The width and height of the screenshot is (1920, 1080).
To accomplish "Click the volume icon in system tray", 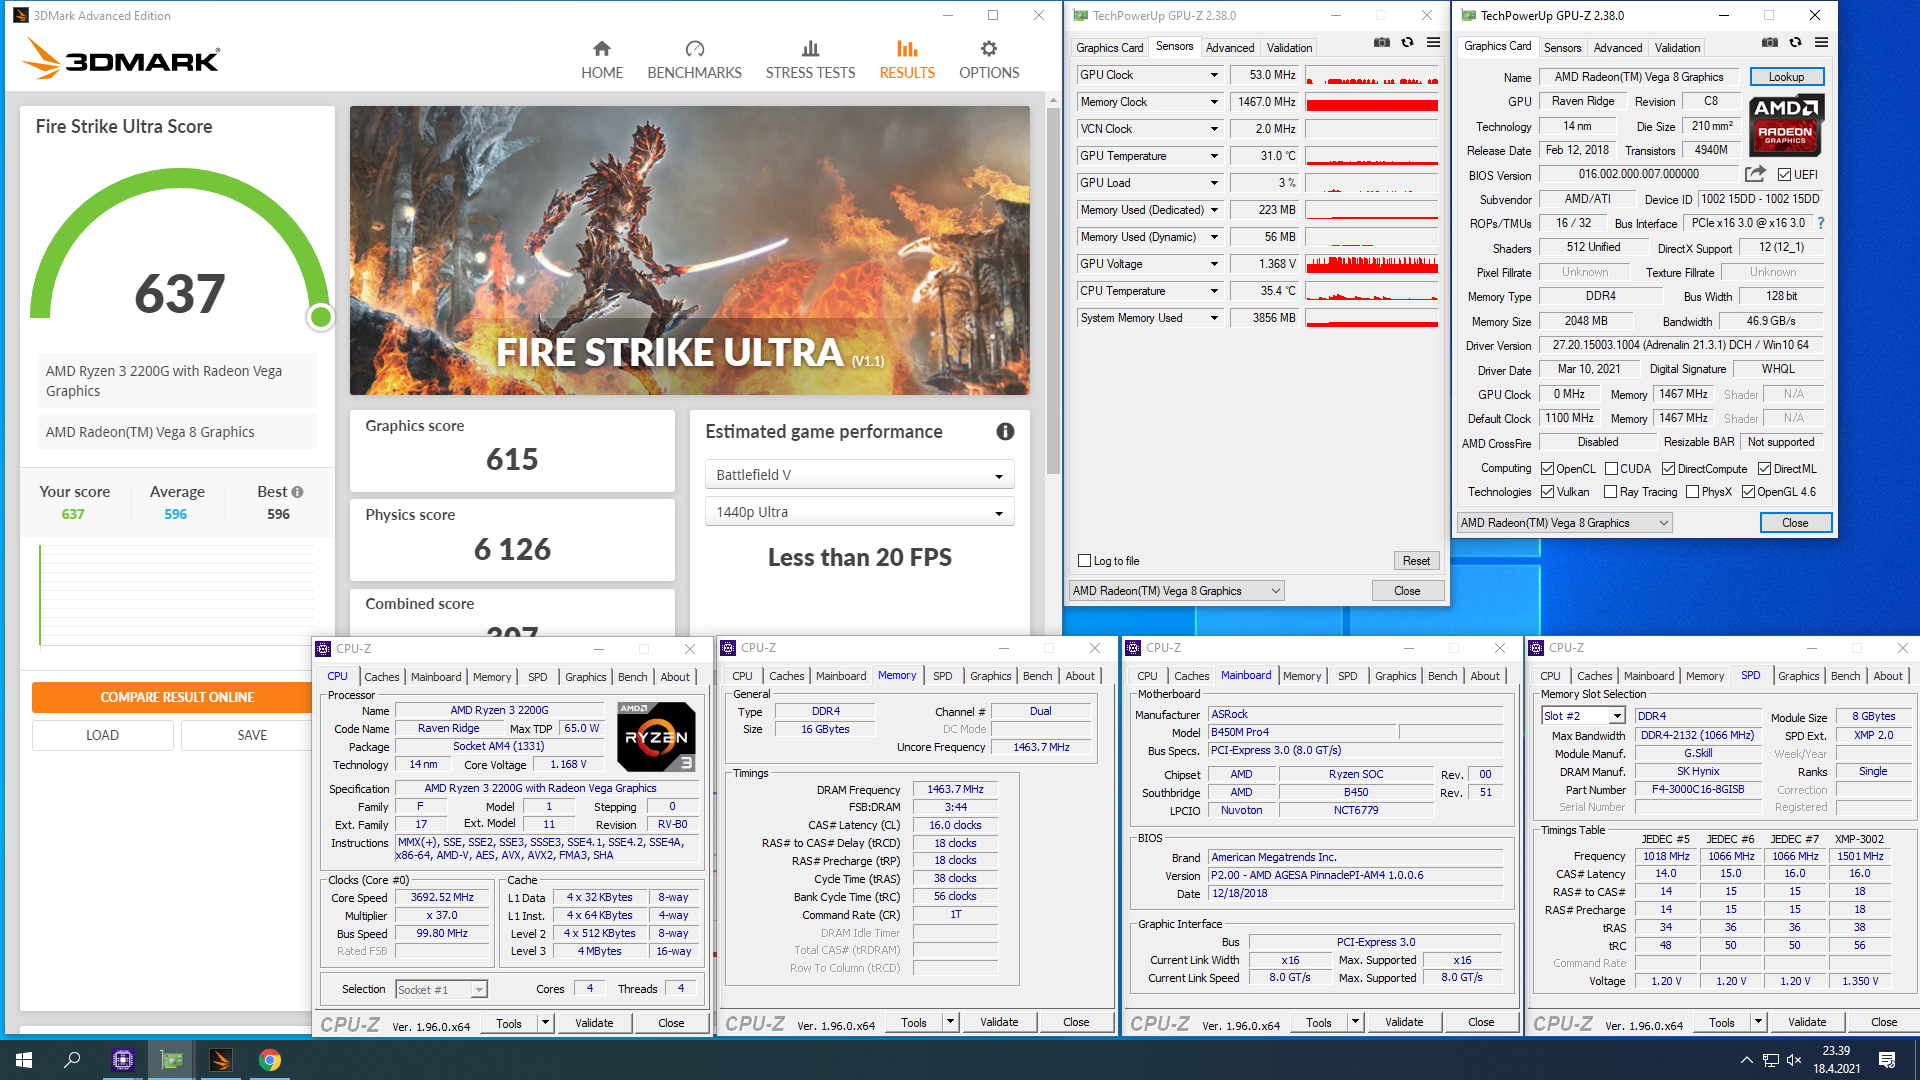I will (x=1795, y=1060).
